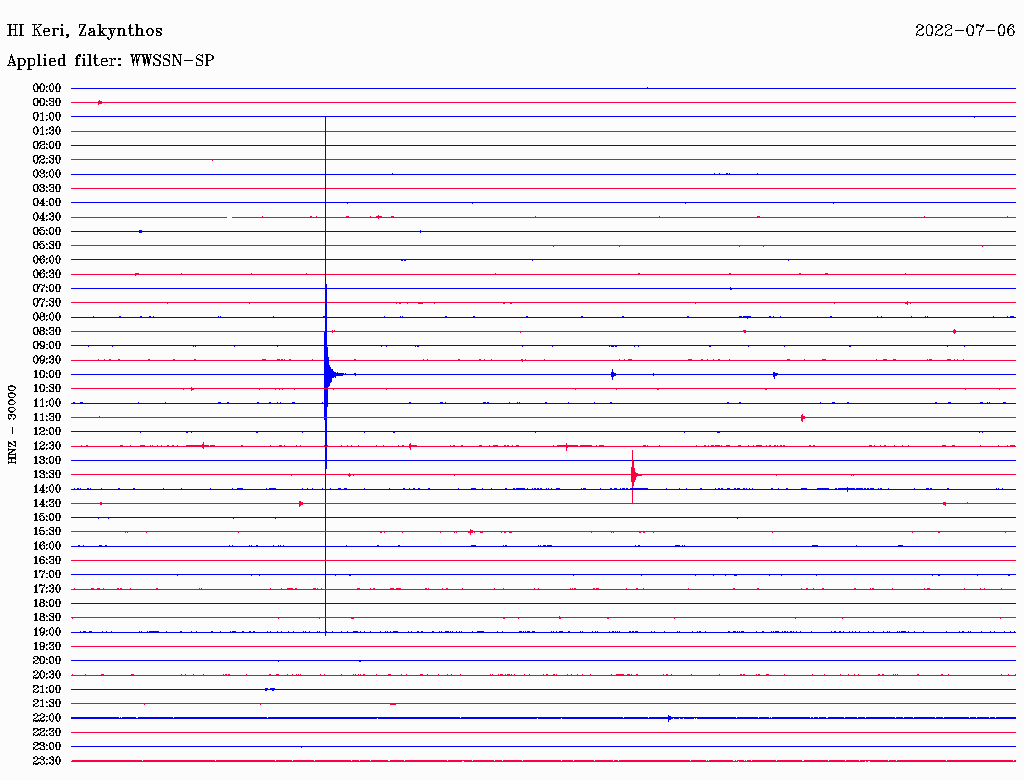Click the 22:30 time label
The image size is (1024, 780).
[x=47, y=732]
